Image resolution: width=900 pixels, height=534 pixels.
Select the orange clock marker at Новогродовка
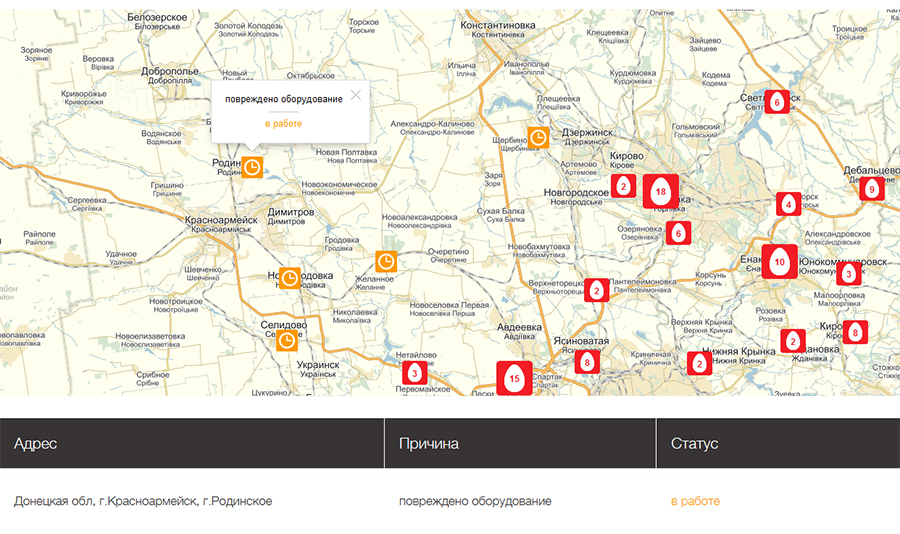[289, 277]
